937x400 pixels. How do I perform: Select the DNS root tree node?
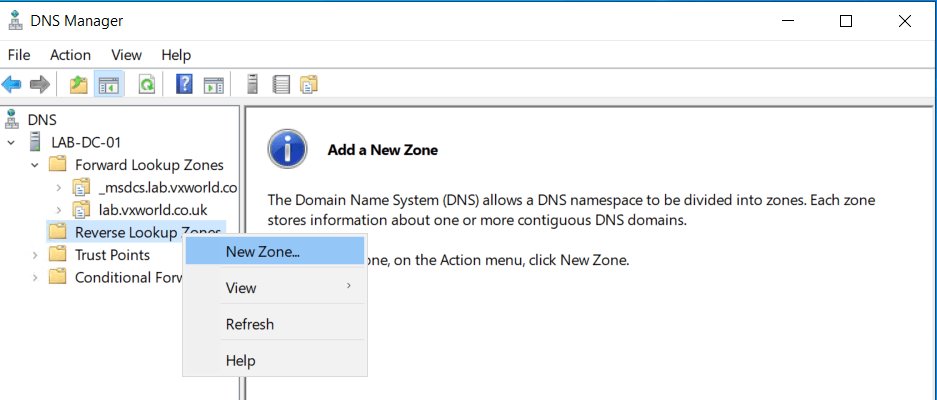tap(42, 119)
